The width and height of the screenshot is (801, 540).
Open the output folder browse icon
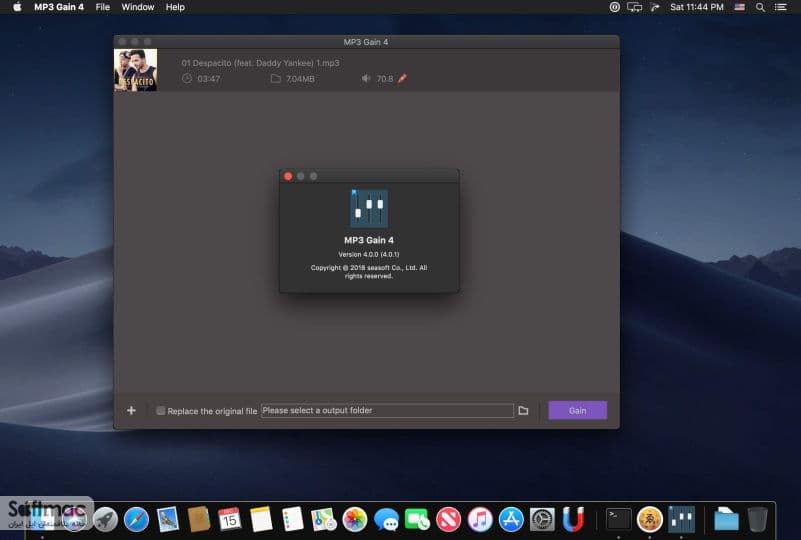[x=523, y=410]
